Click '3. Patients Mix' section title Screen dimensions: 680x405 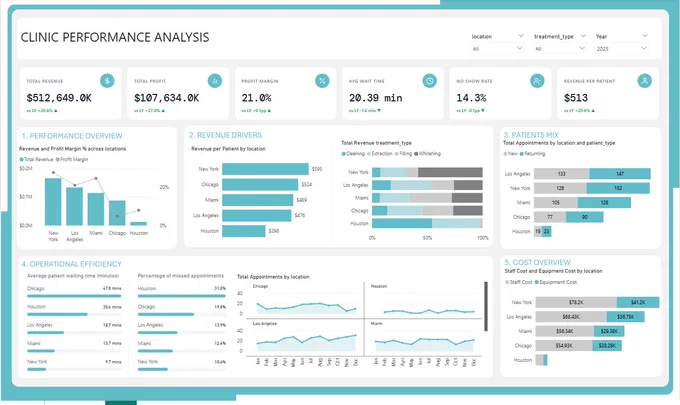531,135
